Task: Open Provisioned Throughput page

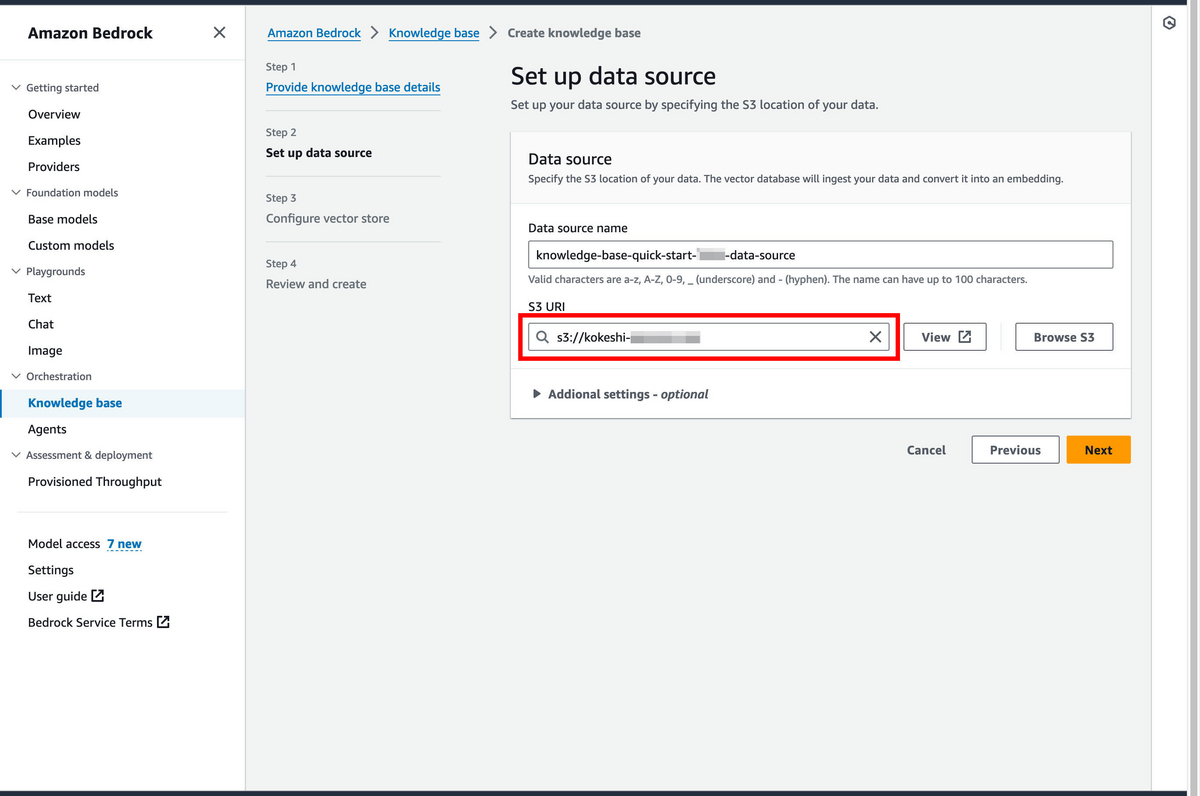Action: click(x=95, y=482)
